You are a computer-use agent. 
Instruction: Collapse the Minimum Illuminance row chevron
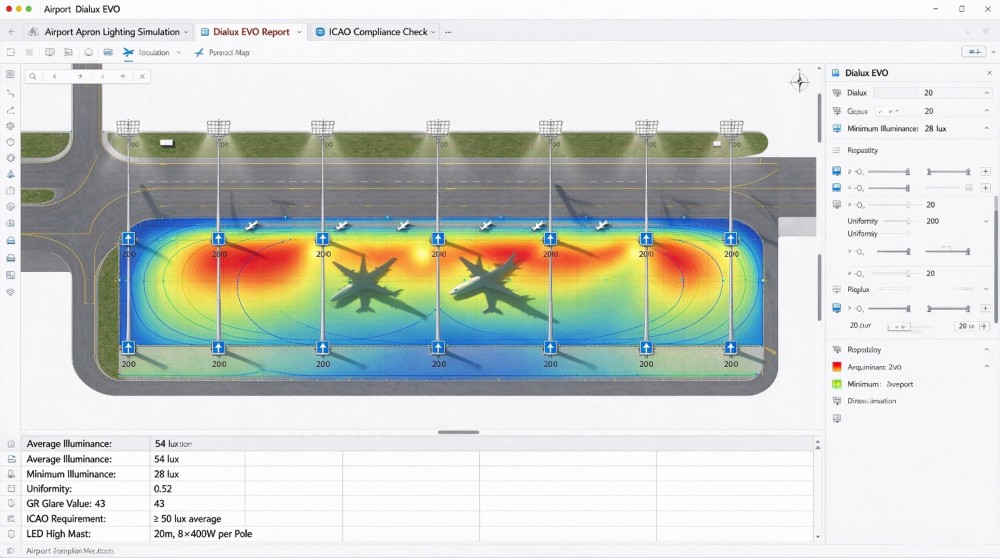(987, 128)
